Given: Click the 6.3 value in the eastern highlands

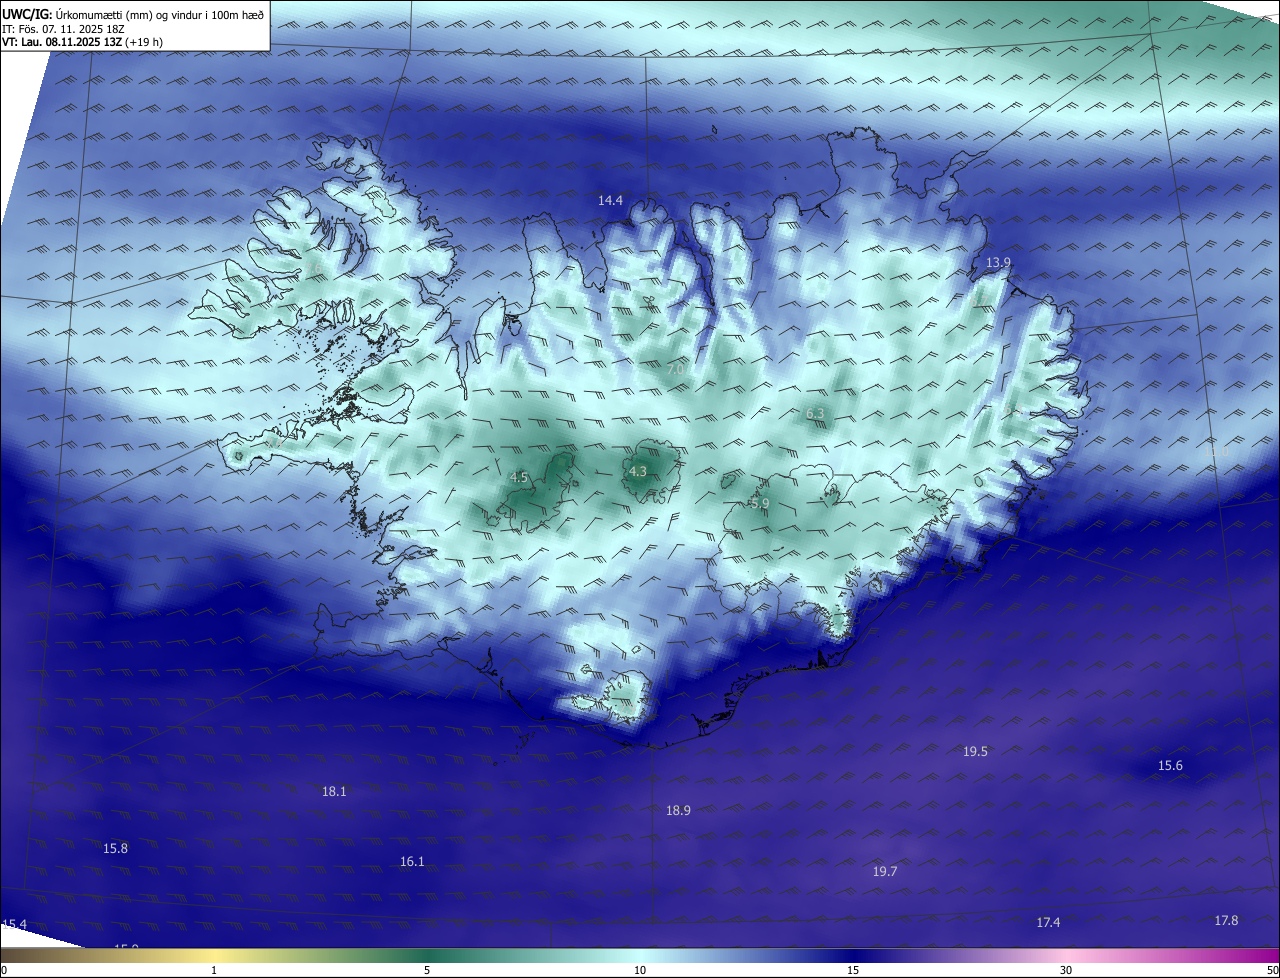Looking at the screenshot, I should click(815, 414).
